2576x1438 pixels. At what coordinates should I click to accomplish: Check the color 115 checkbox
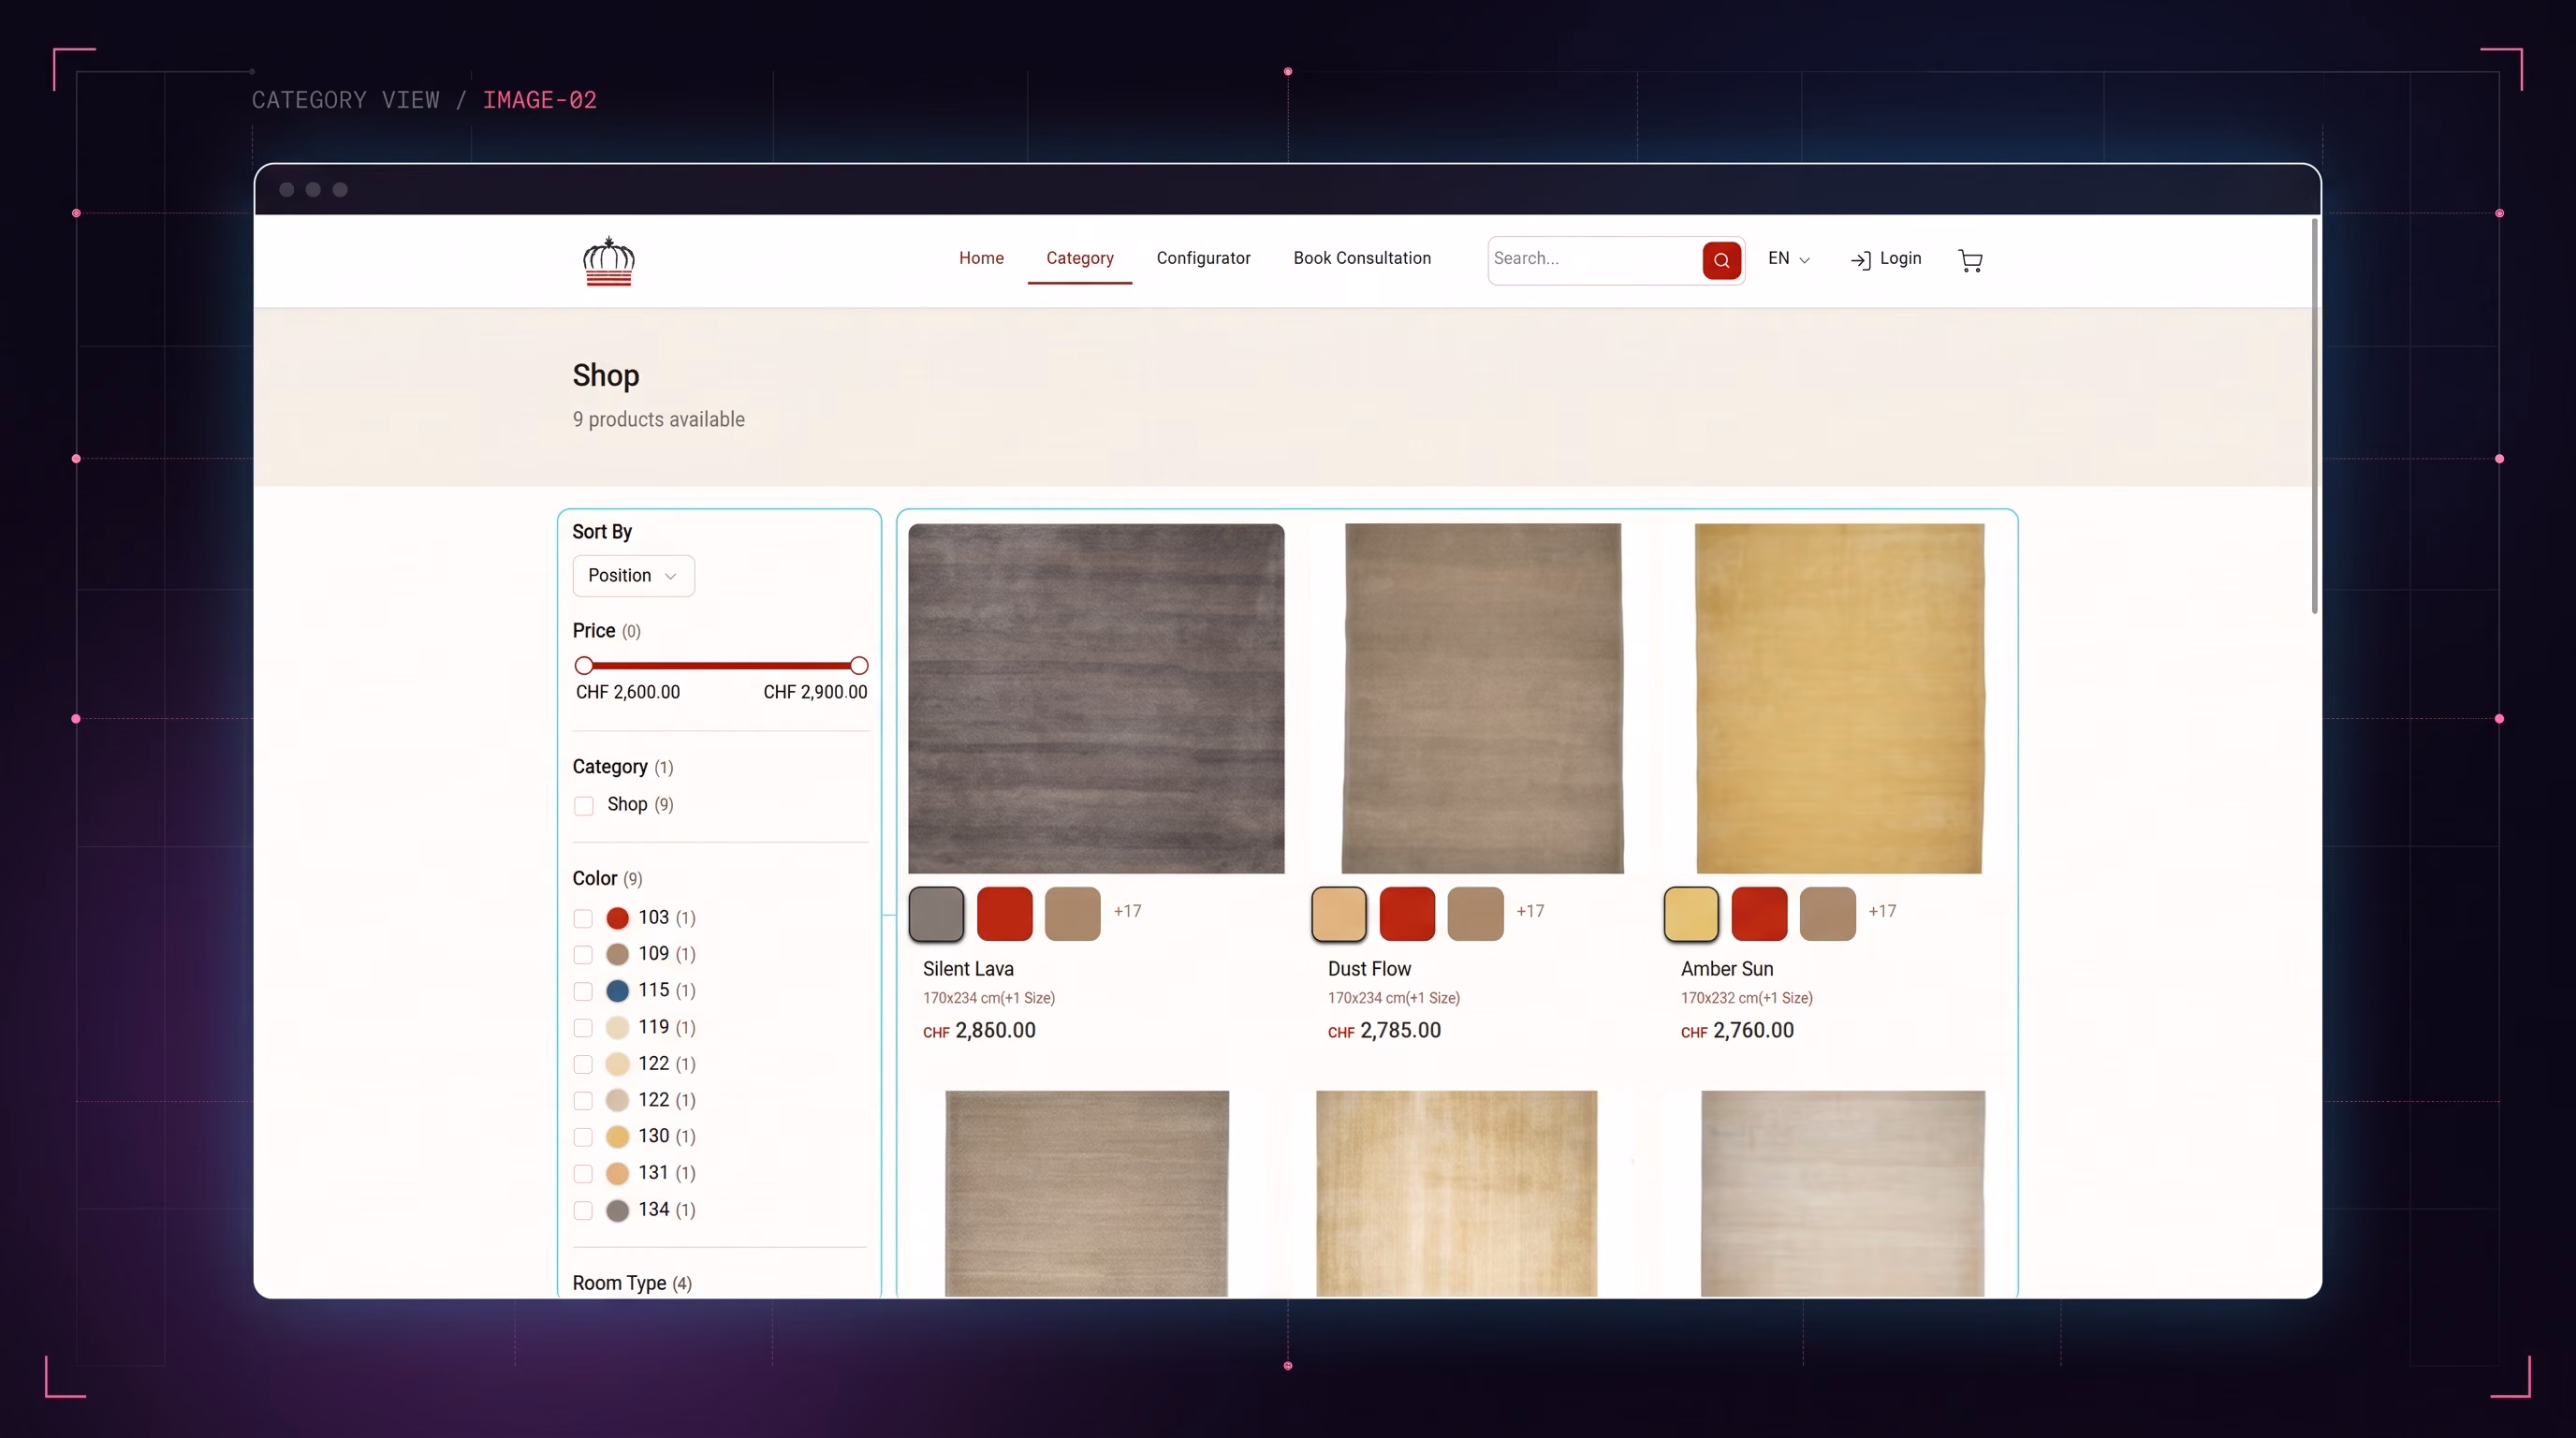coord(583,991)
